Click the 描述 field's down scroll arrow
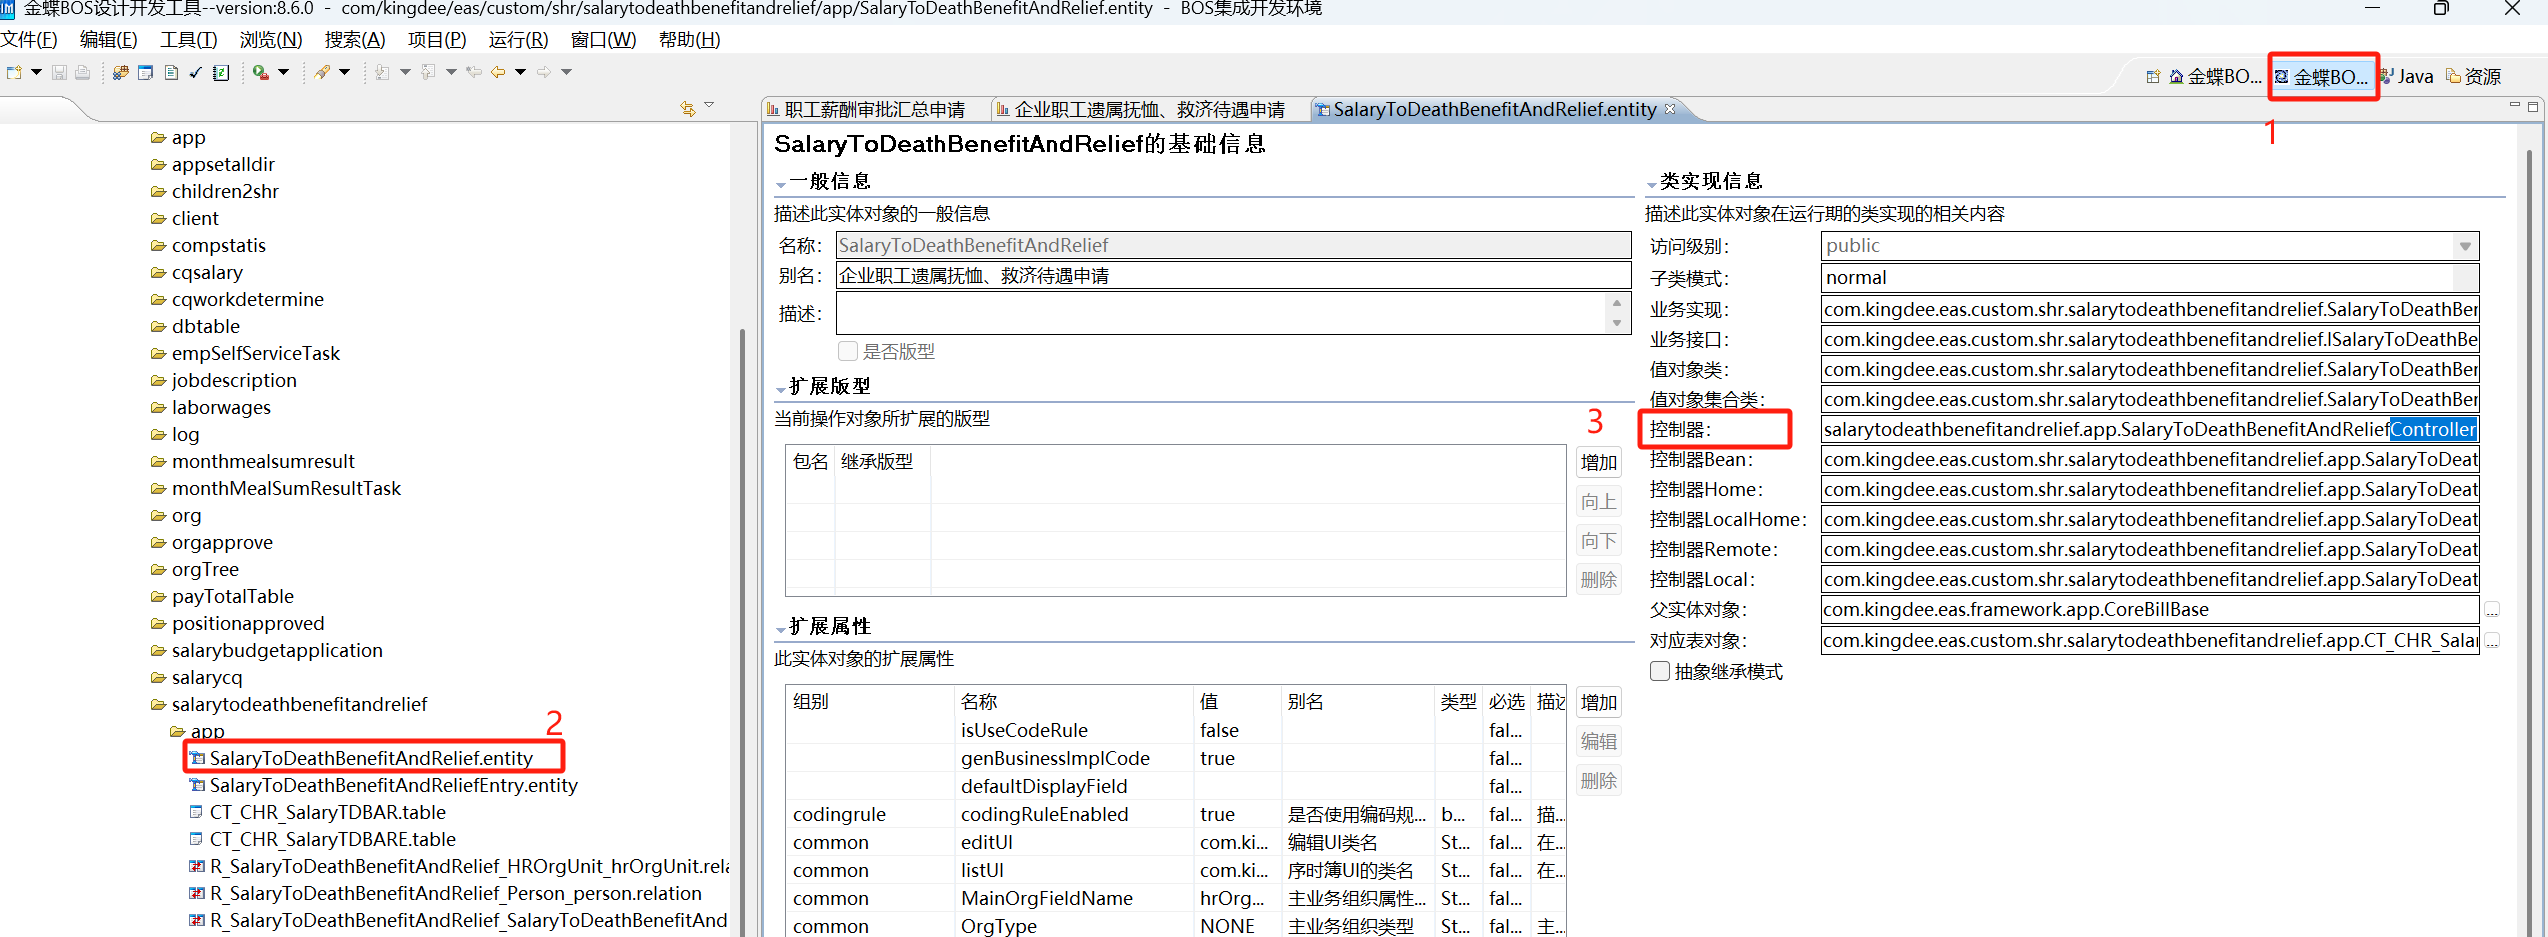The height and width of the screenshot is (937, 2548). click(x=1617, y=323)
